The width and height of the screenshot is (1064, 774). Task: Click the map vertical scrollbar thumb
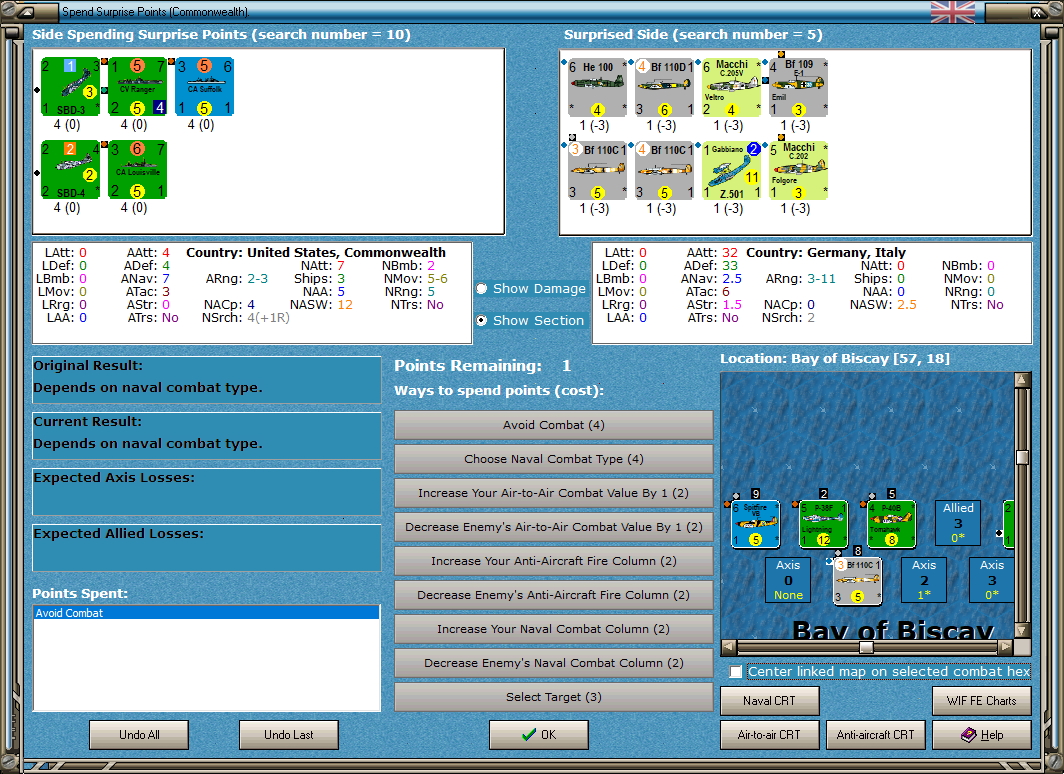[x=1023, y=457]
